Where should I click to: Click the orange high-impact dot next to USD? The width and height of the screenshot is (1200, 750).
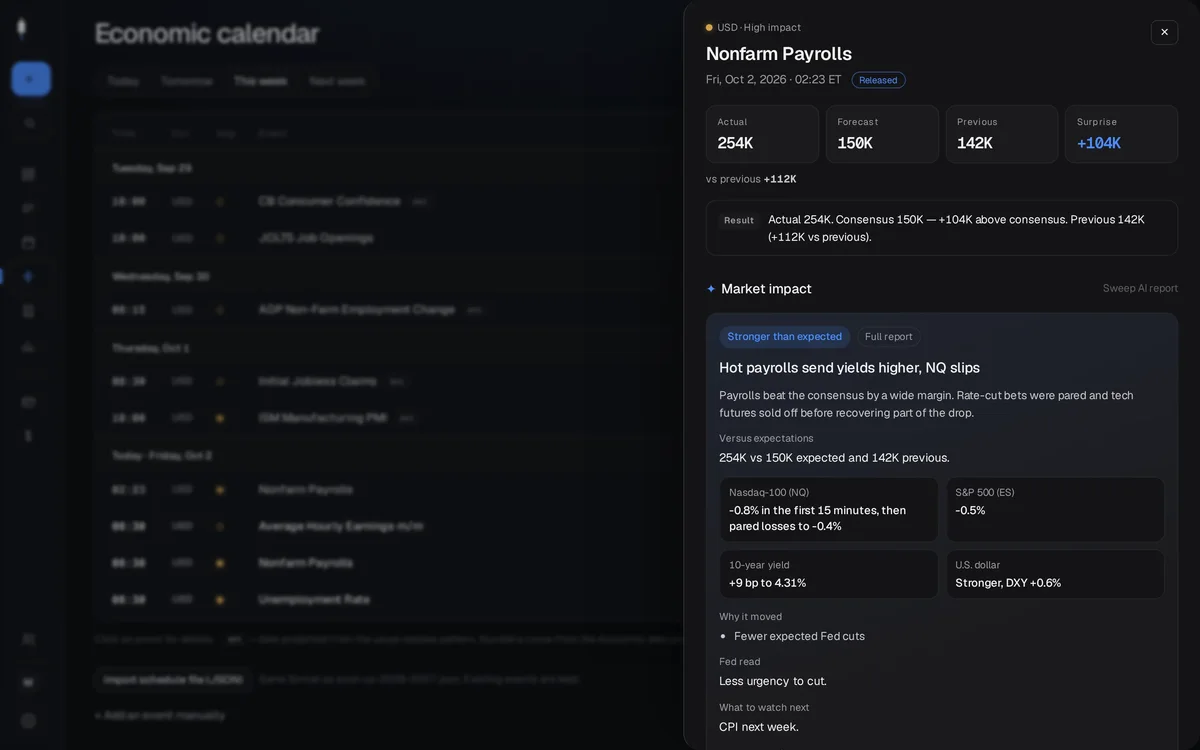click(x=709, y=28)
